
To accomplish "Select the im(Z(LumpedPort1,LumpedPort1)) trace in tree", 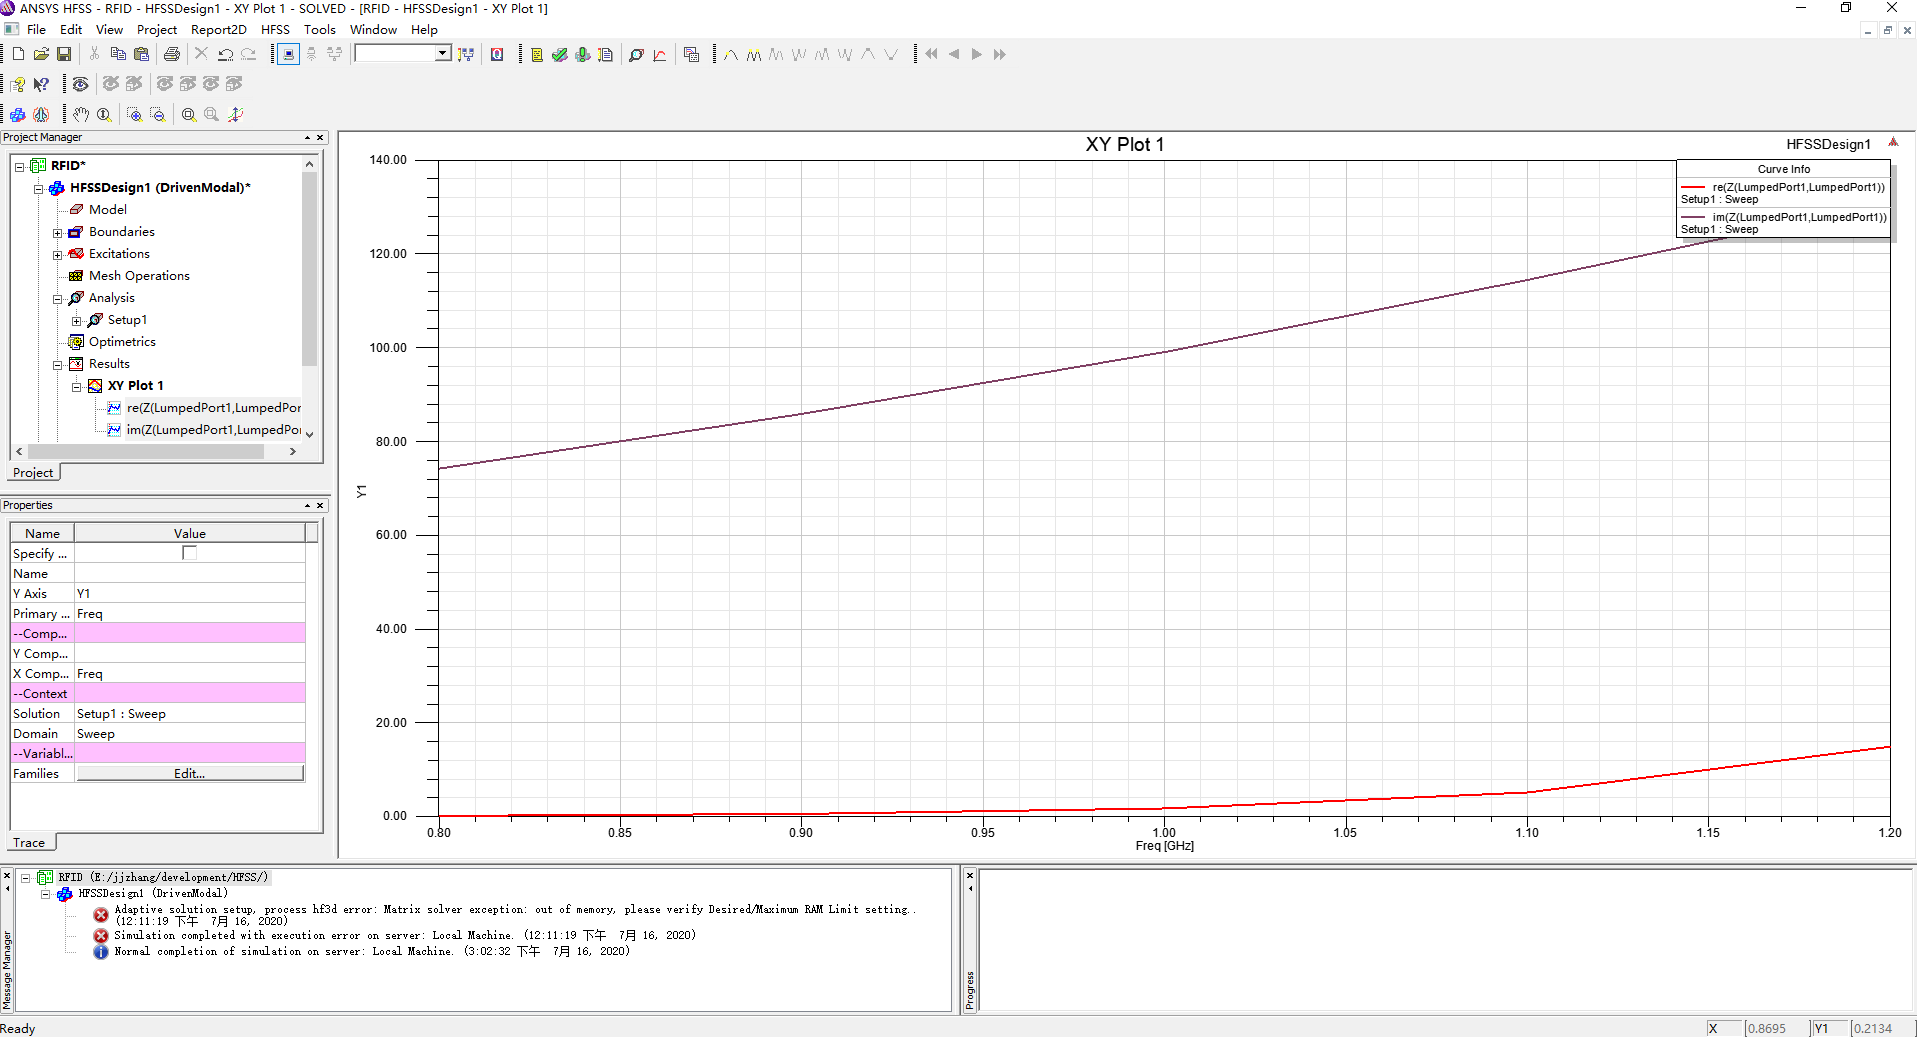I will pyautogui.click(x=213, y=430).
